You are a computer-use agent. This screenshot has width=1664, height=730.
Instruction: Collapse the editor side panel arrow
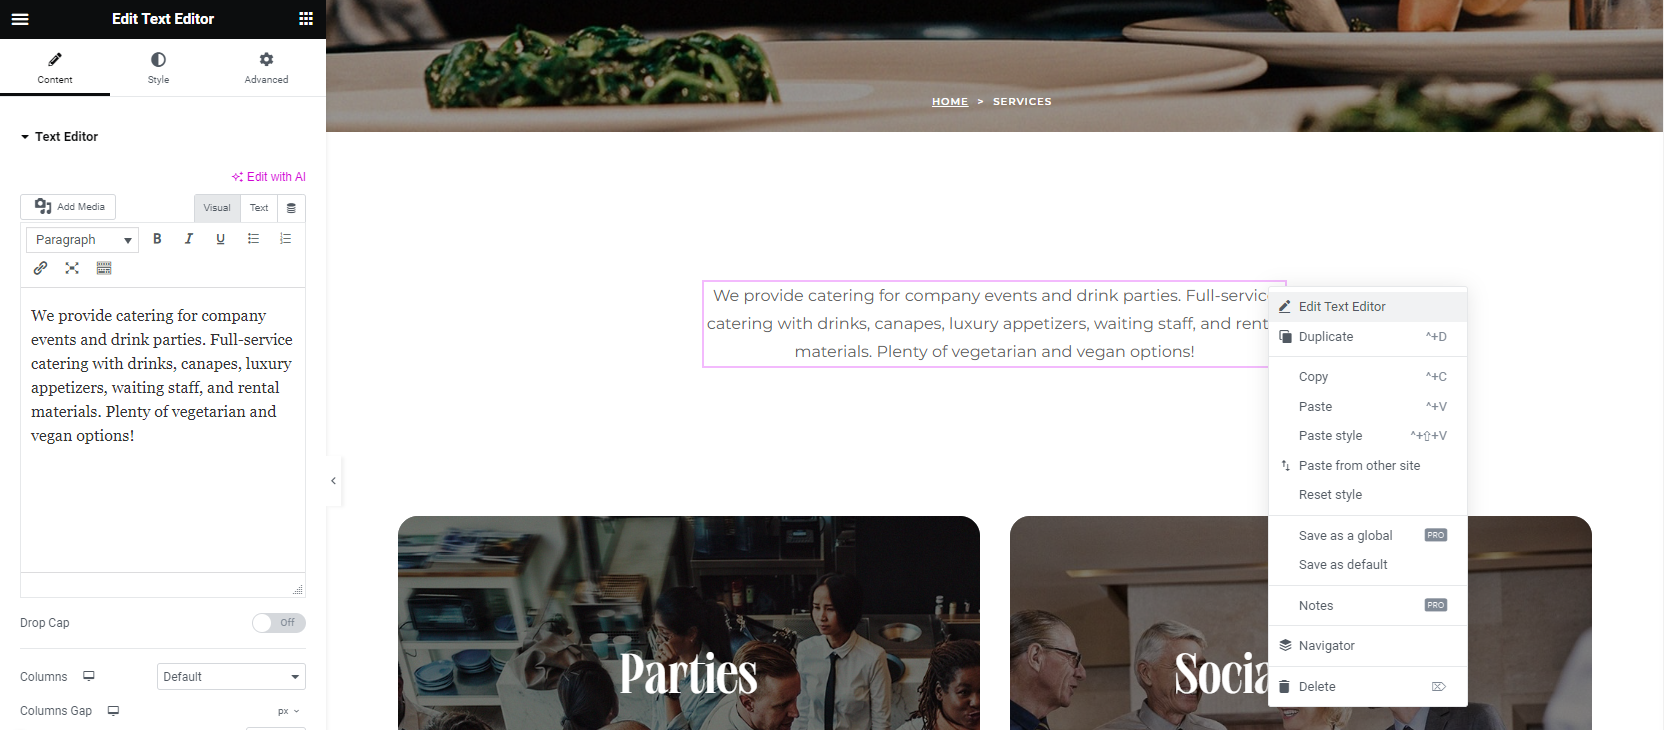tap(333, 481)
